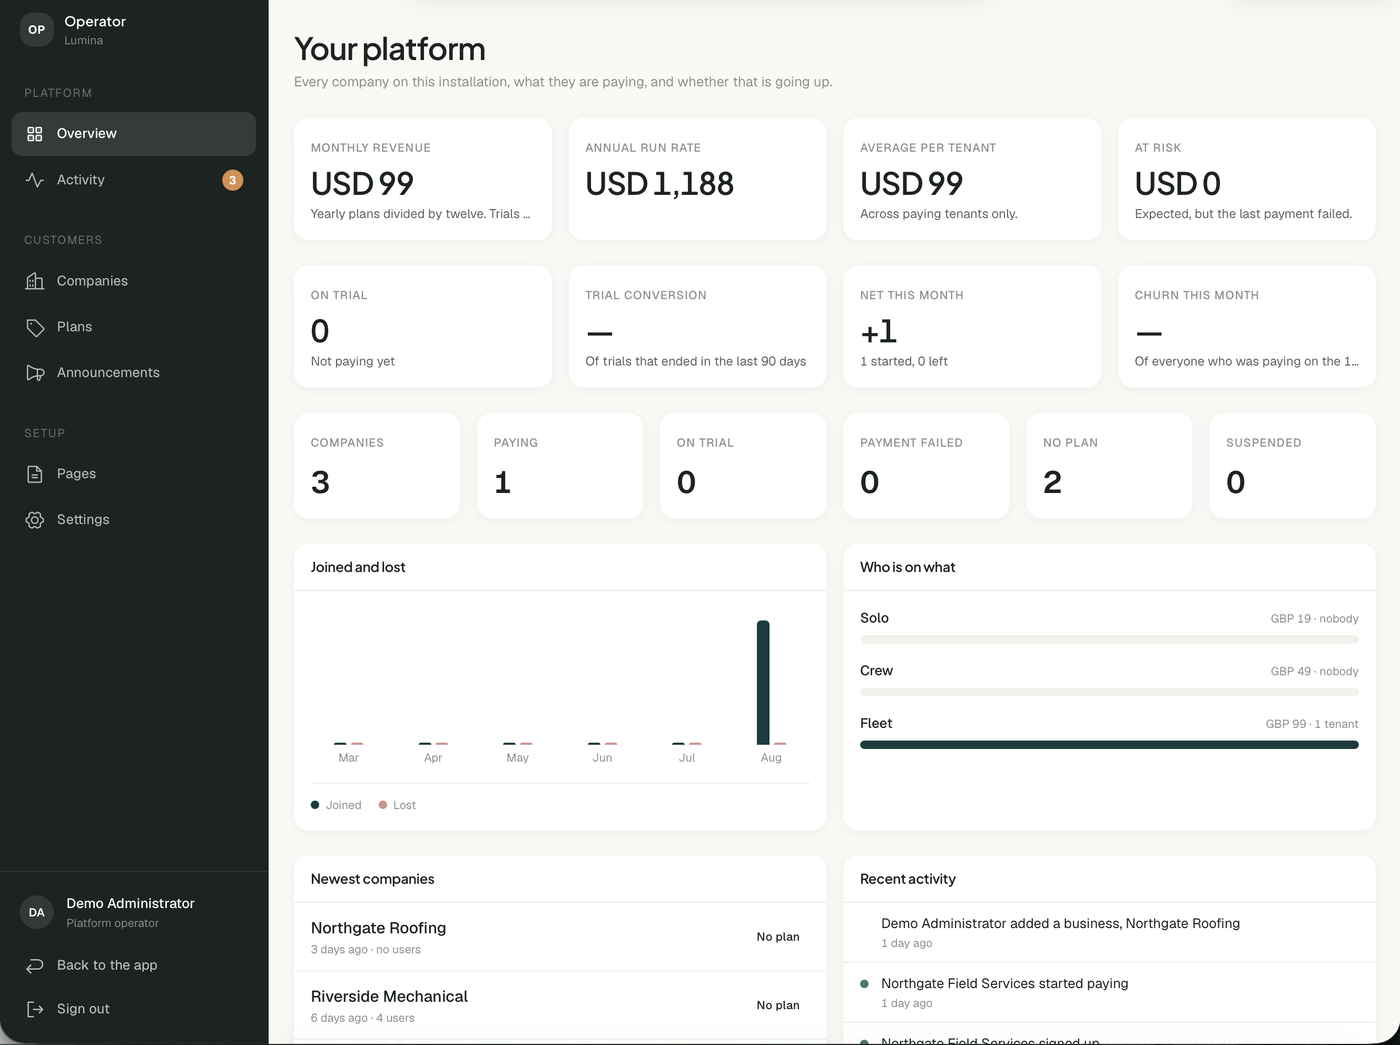Click the Activity pulse icon
Screen dimensions: 1400x1045
click(x=35, y=180)
